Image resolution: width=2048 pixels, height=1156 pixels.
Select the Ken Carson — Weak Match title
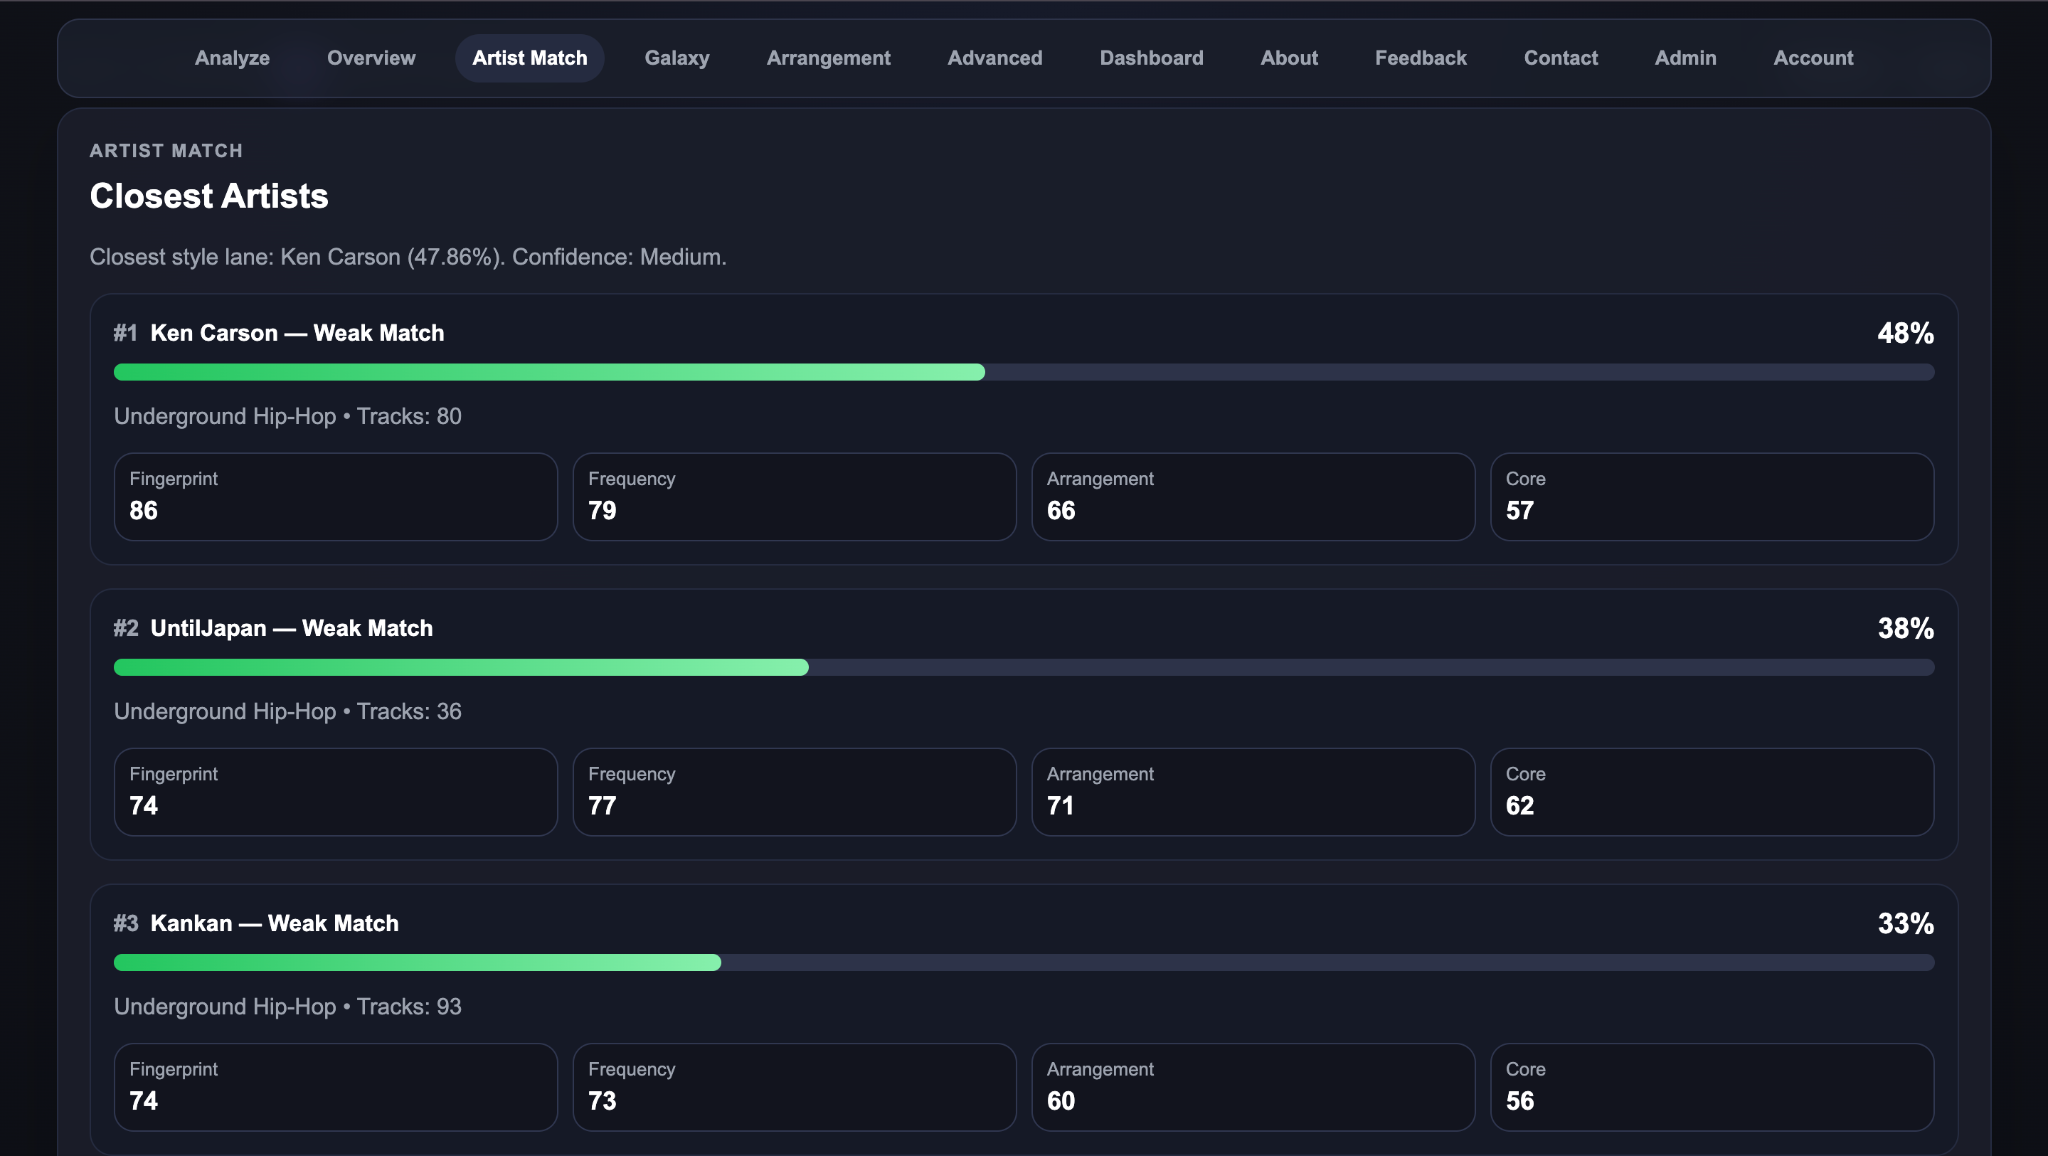click(x=297, y=333)
